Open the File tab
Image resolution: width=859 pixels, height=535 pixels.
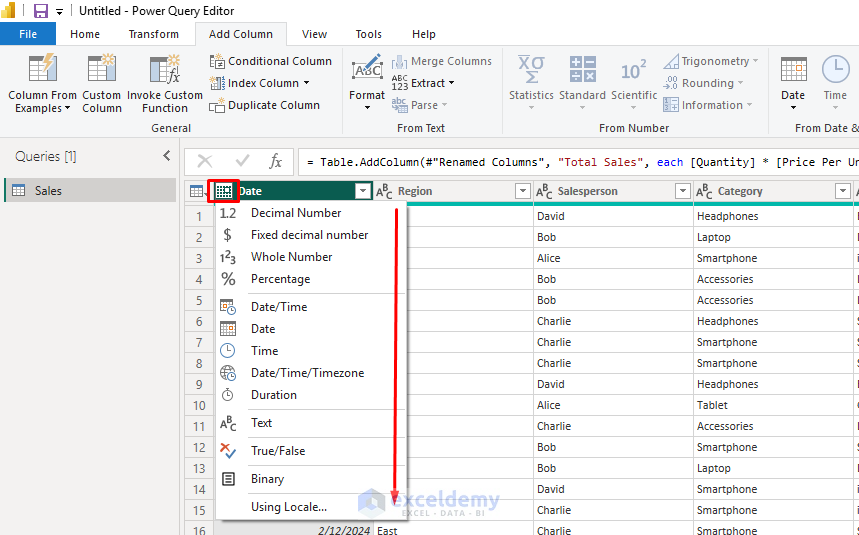click(x=28, y=34)
